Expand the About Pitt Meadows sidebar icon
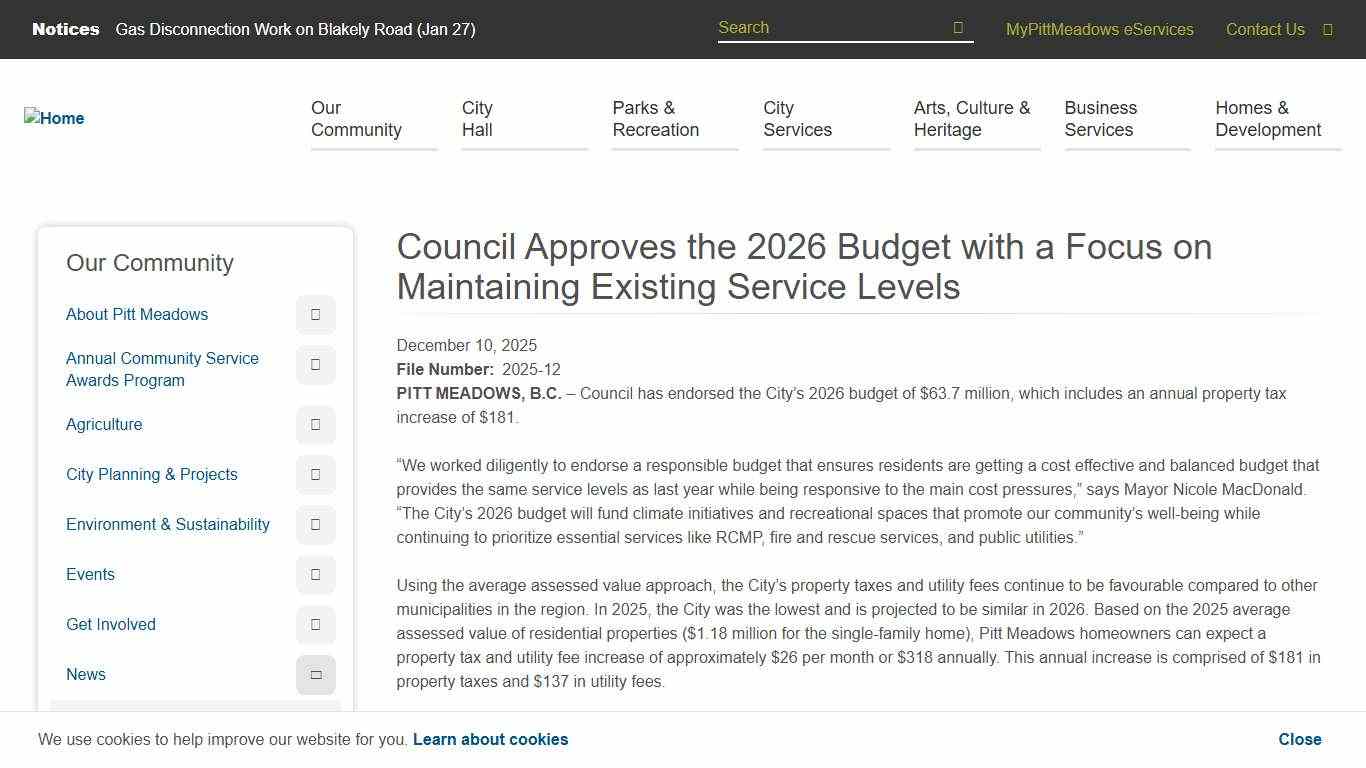Screen dimensions: 1366x768 click(x=315, y=314)
